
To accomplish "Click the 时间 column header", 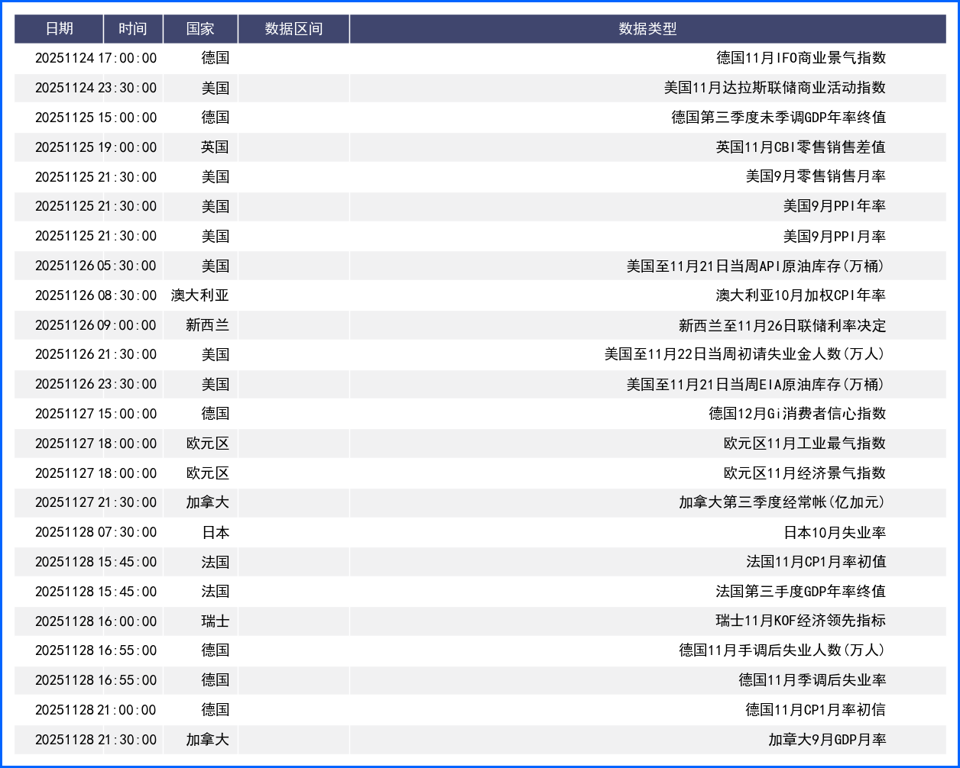I will (x=132, y=29).
